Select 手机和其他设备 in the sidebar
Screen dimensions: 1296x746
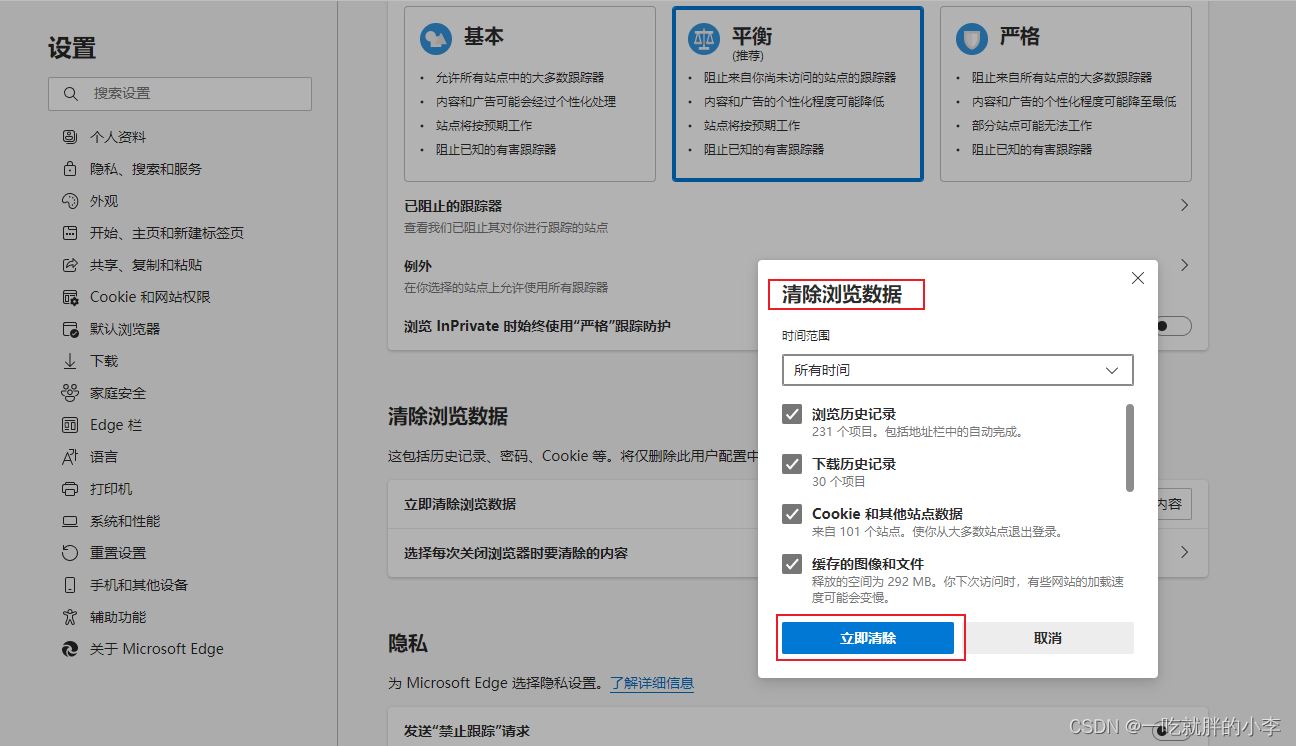coord(139,585)
